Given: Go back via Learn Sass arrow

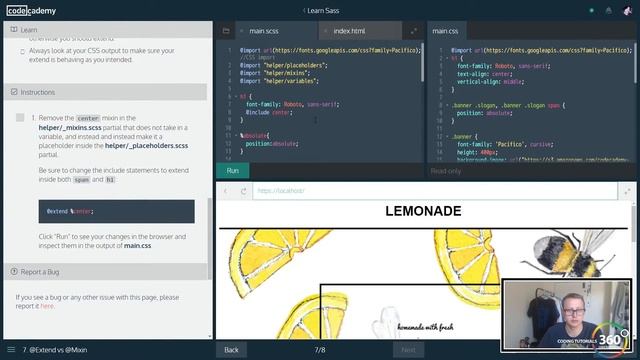Looking at the screenshot, I should pos(304,11).
